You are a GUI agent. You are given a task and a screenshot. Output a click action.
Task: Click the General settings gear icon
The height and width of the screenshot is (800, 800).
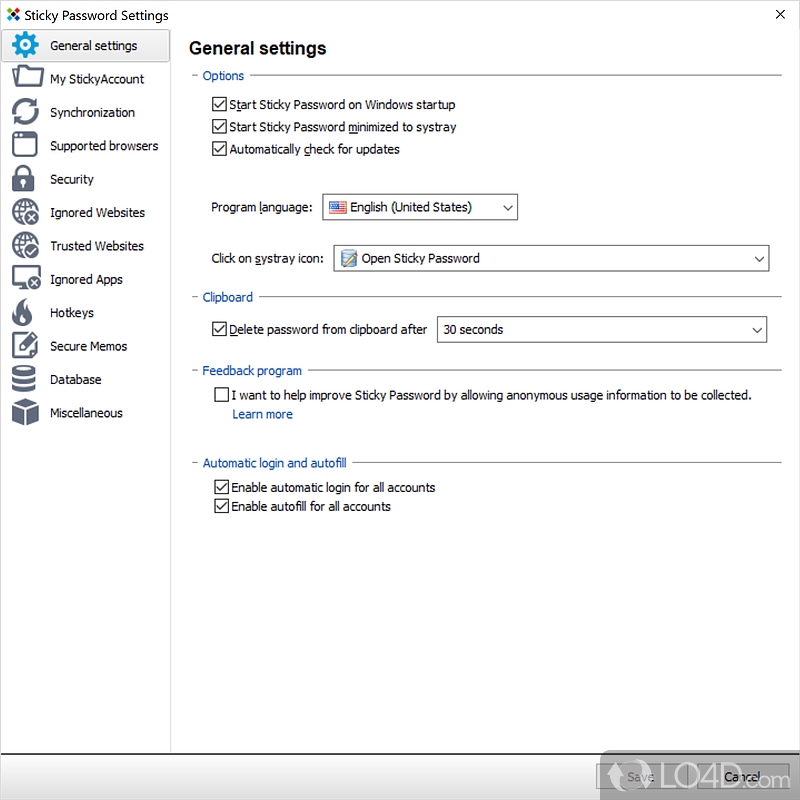[25, 45]
